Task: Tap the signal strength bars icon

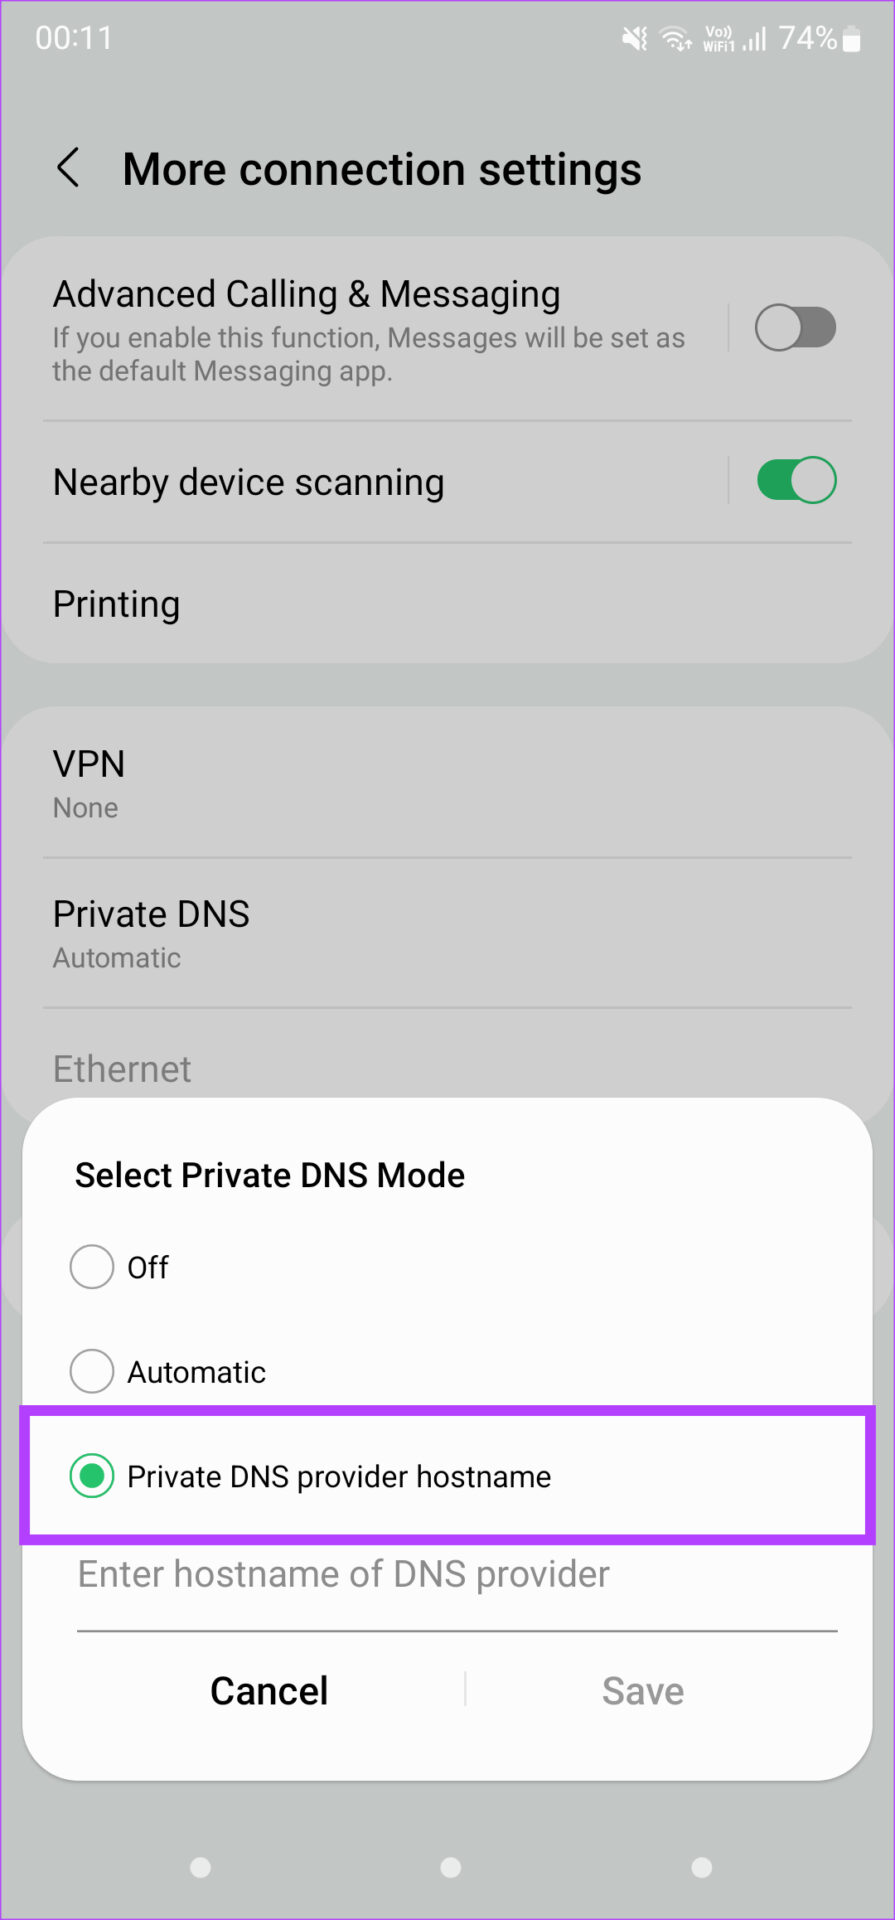Action: pos(755,39)
